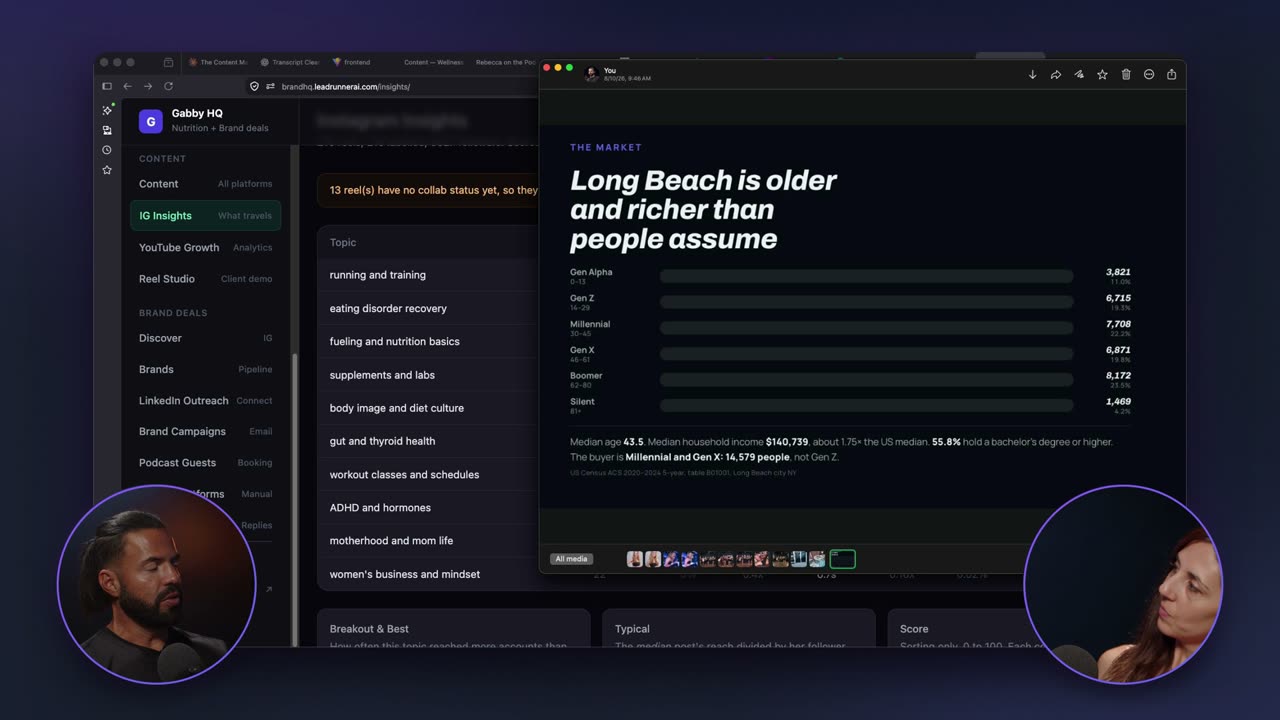Reload the page with the browser refresh icon
This screenshot has width=1280, height=720.
tap(168, 87)
